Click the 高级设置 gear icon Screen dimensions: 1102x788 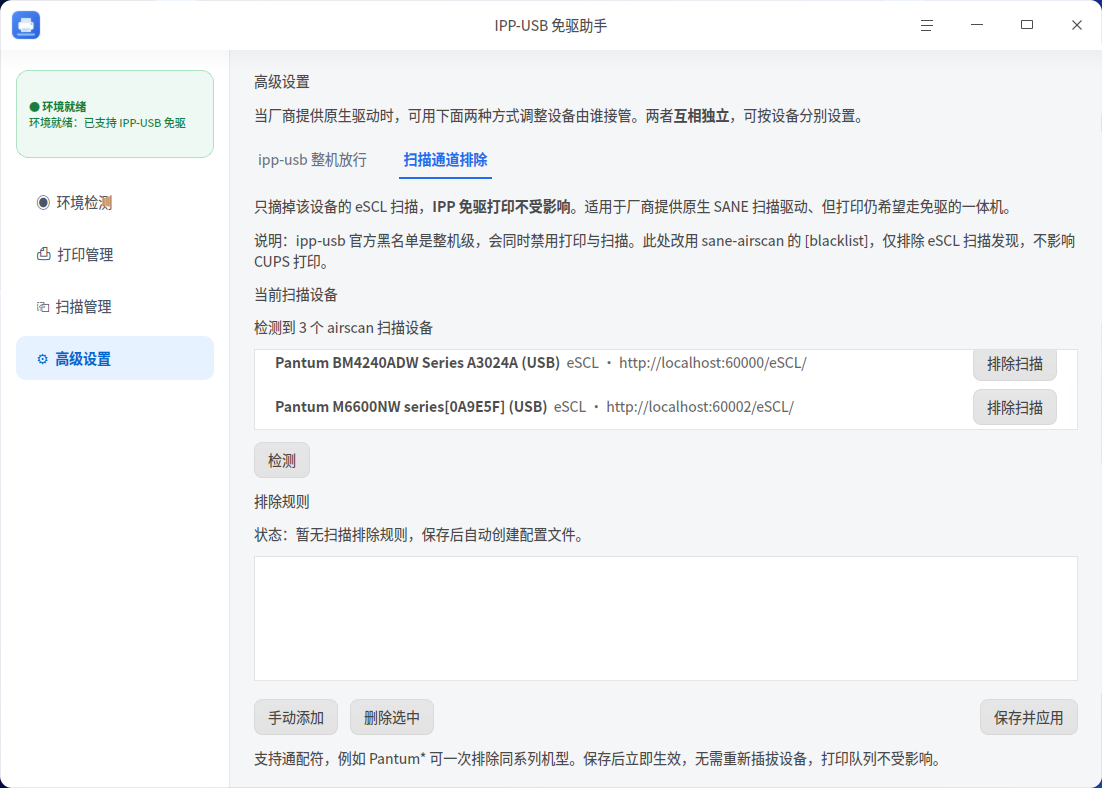click(42, 359)
